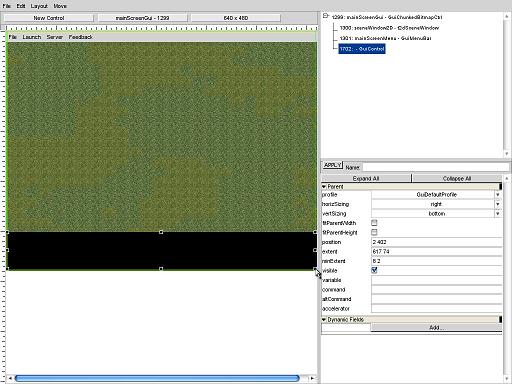Click the Add... dynamic field button
The width and height of the screenshot is (512, 384).
(436, 328)
